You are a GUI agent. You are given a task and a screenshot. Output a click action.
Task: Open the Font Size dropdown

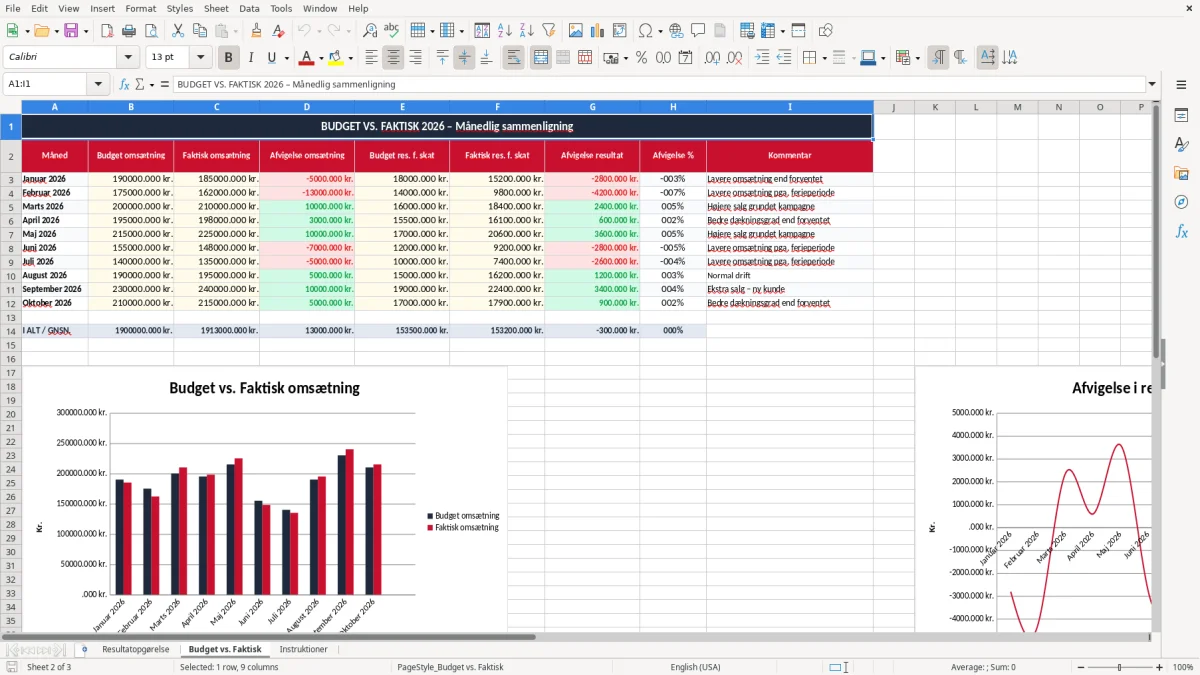[201, 58]
